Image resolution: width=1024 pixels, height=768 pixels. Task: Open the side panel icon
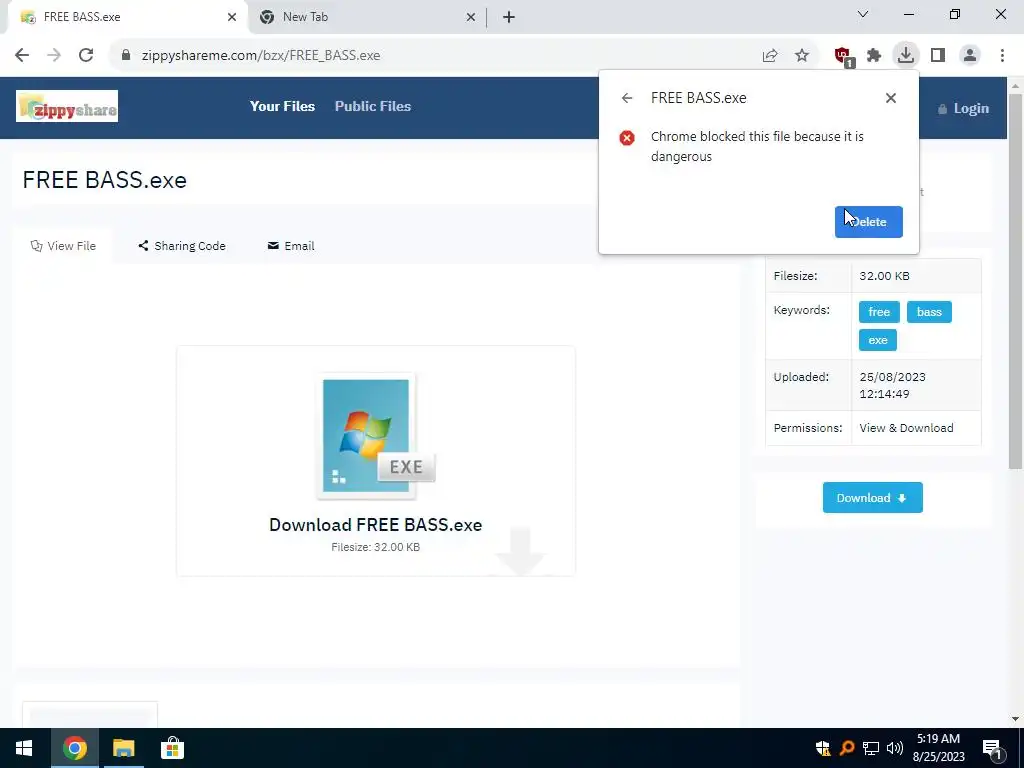pyautogui.click(x=938, y=56)
